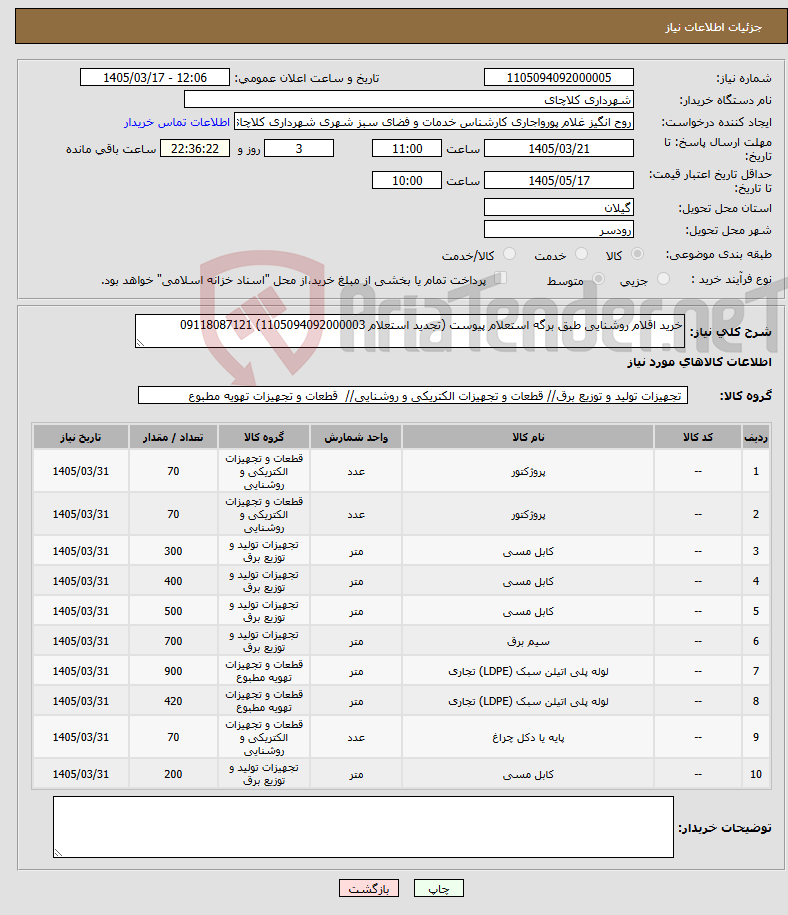Click the تعداد / مقدار column header
This screenshot has width=788, height=915.
coord(173,437)
